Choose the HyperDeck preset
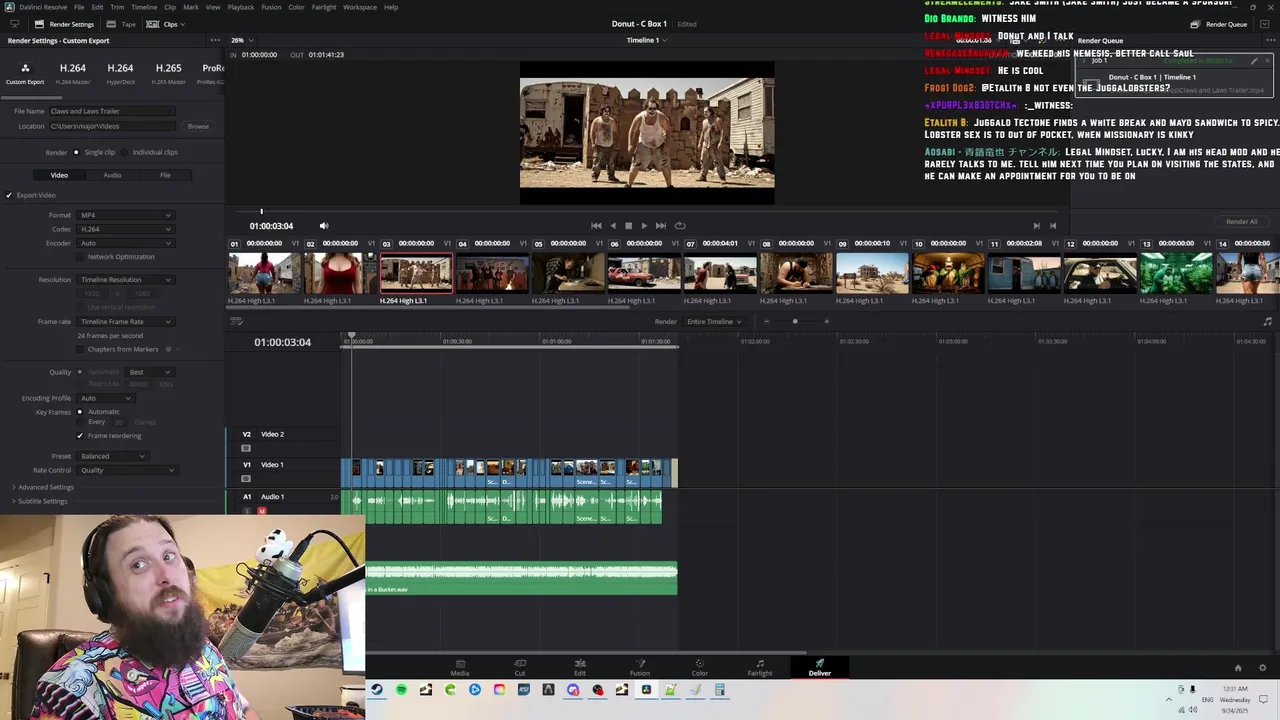 point(120,73)
